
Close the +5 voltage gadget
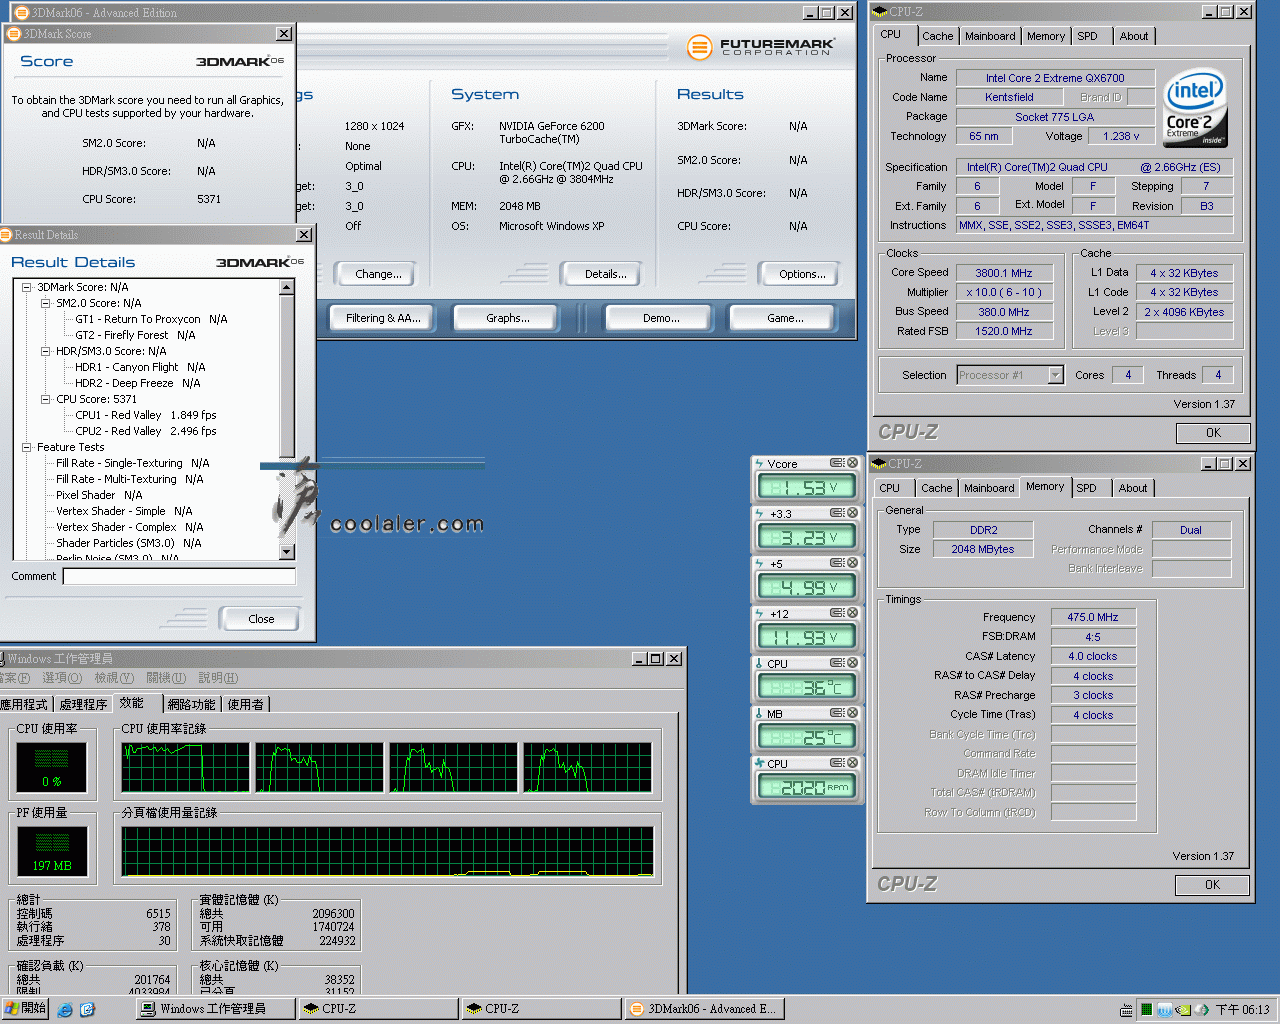[x=853, y=563]
